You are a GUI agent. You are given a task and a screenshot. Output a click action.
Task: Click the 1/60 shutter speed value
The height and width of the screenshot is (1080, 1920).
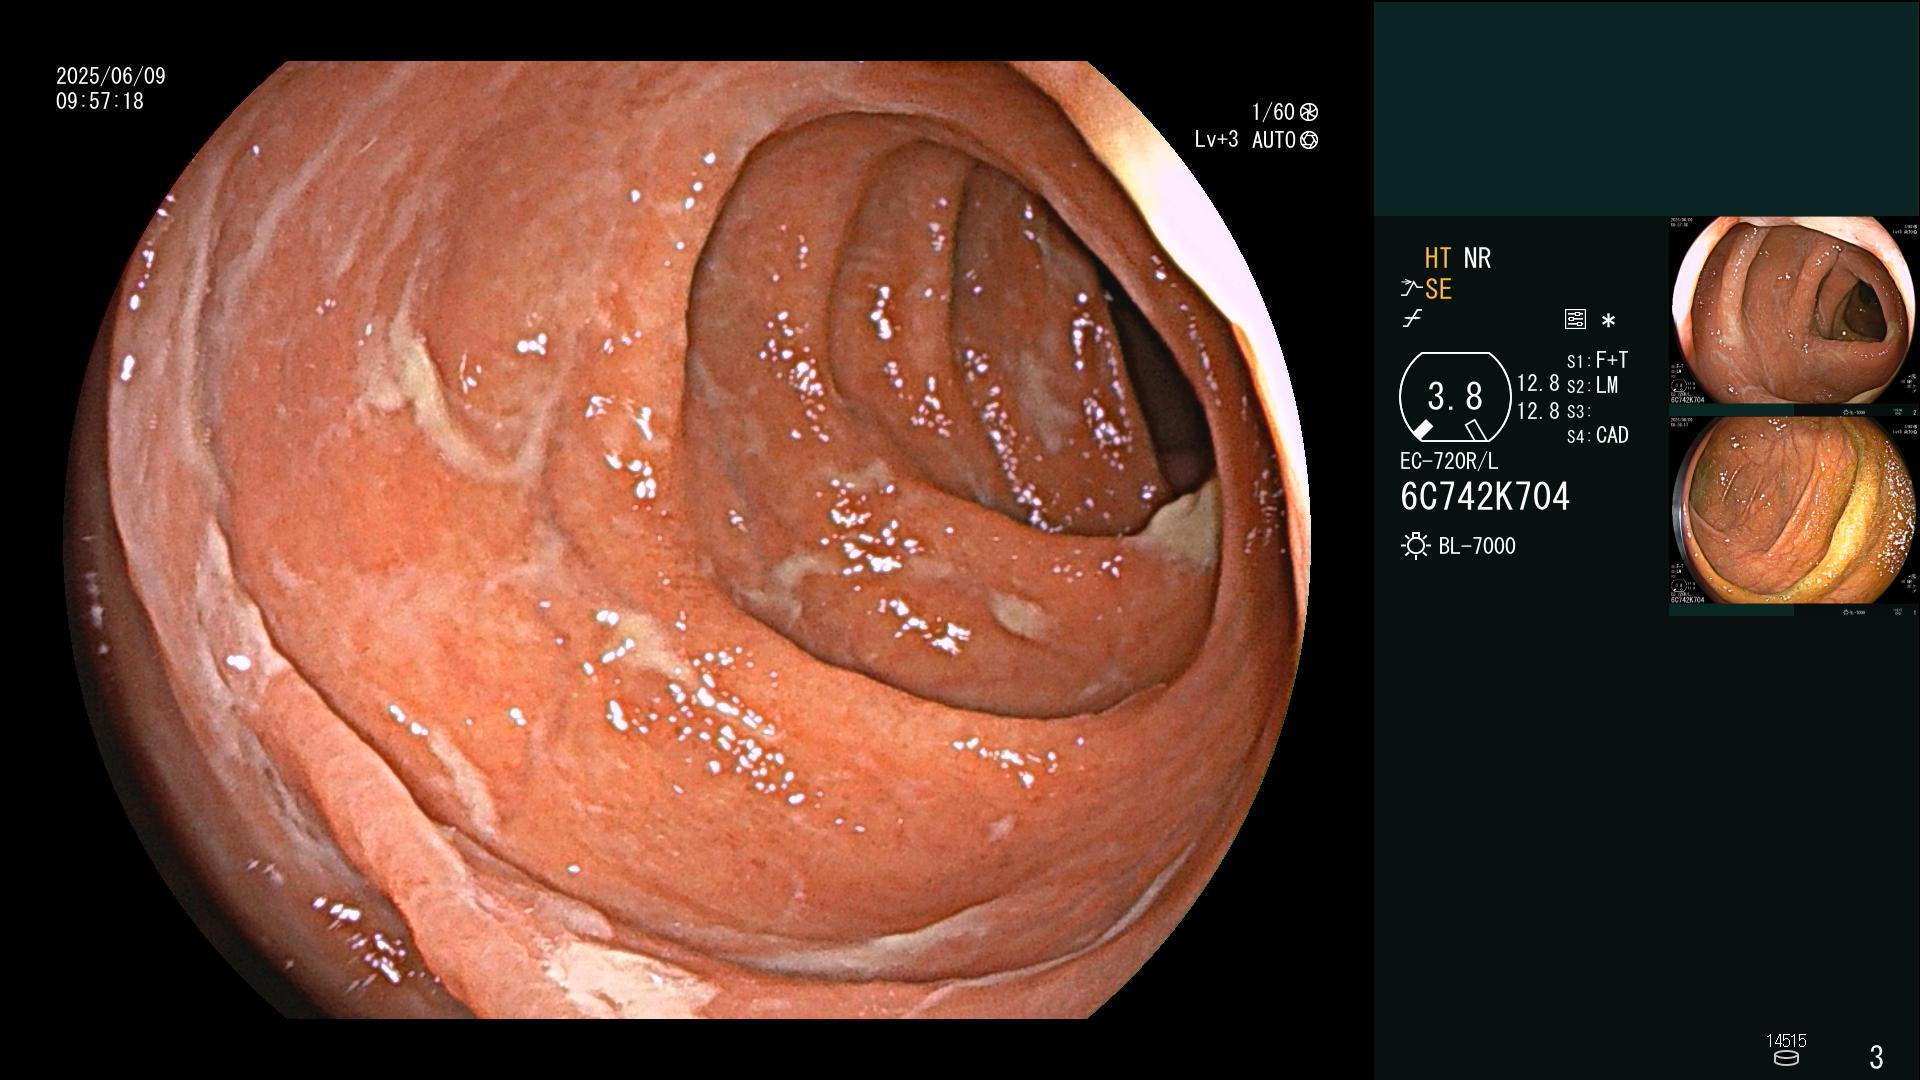tap(1273, 112)
